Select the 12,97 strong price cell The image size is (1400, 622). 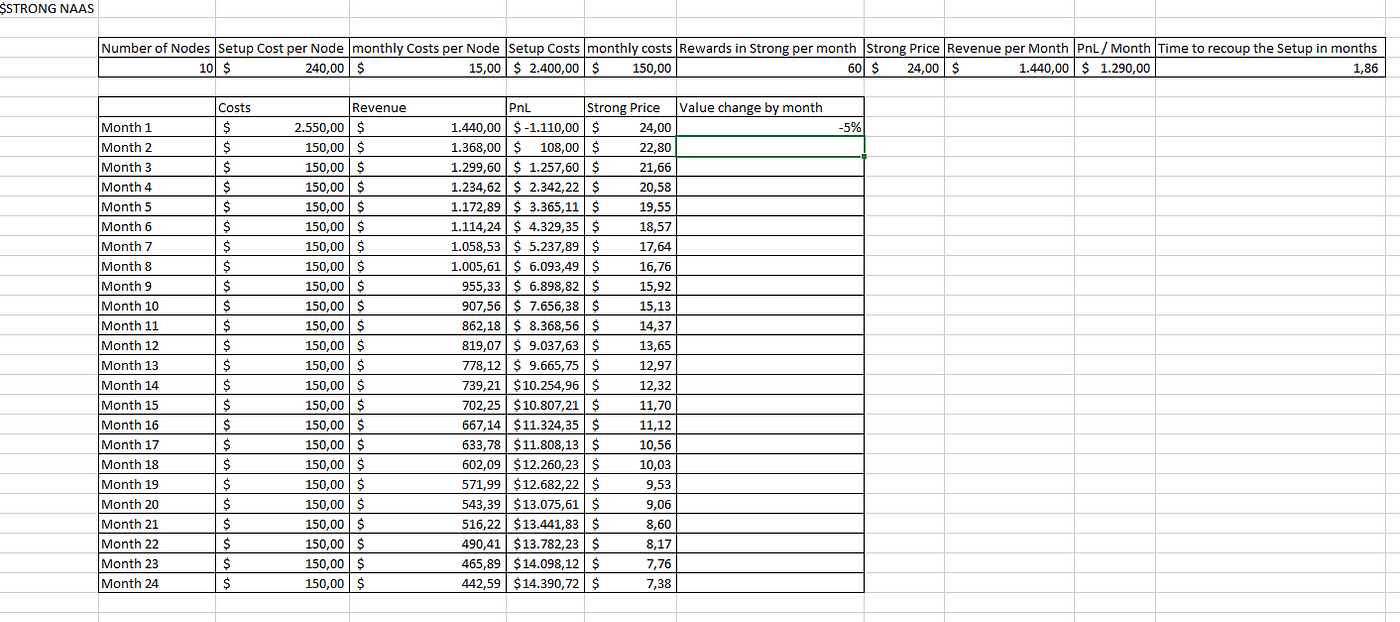[x=630, y=365]
